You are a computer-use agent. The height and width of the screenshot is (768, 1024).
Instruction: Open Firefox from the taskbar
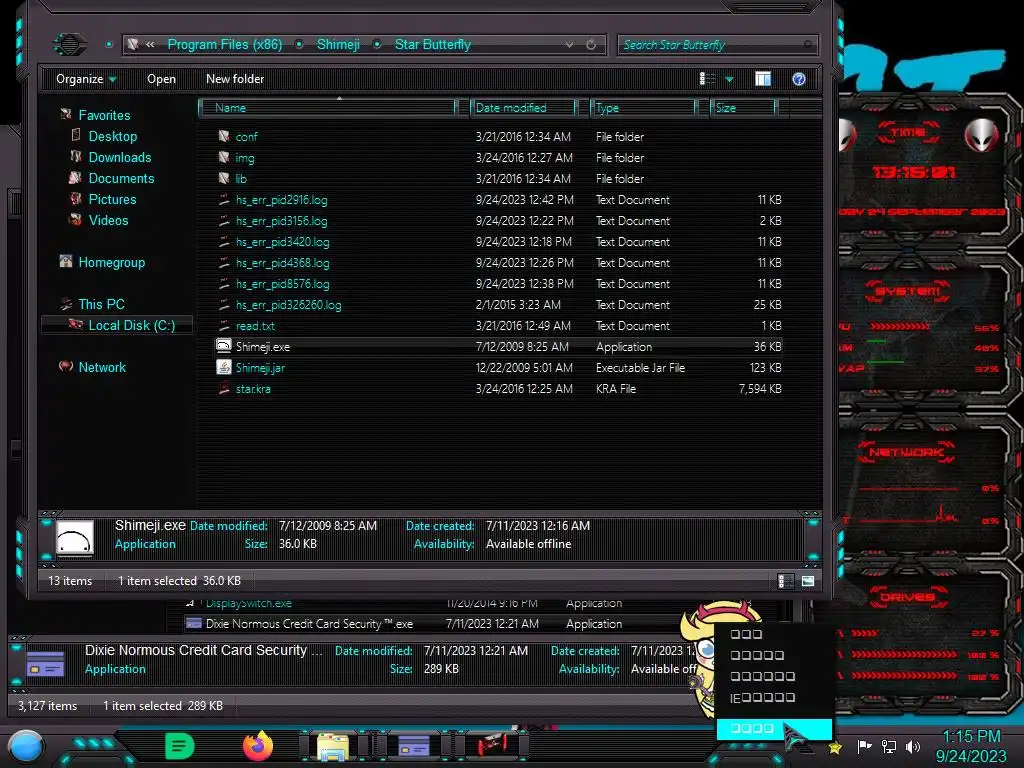[x=258, y=746]
